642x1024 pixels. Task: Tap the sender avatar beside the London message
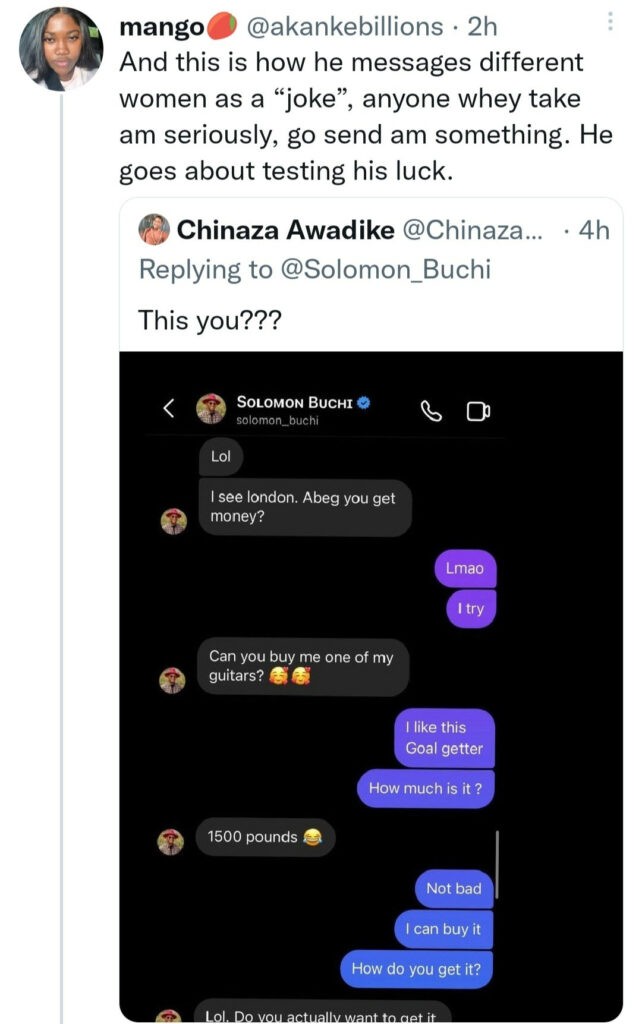click(174, 521)
